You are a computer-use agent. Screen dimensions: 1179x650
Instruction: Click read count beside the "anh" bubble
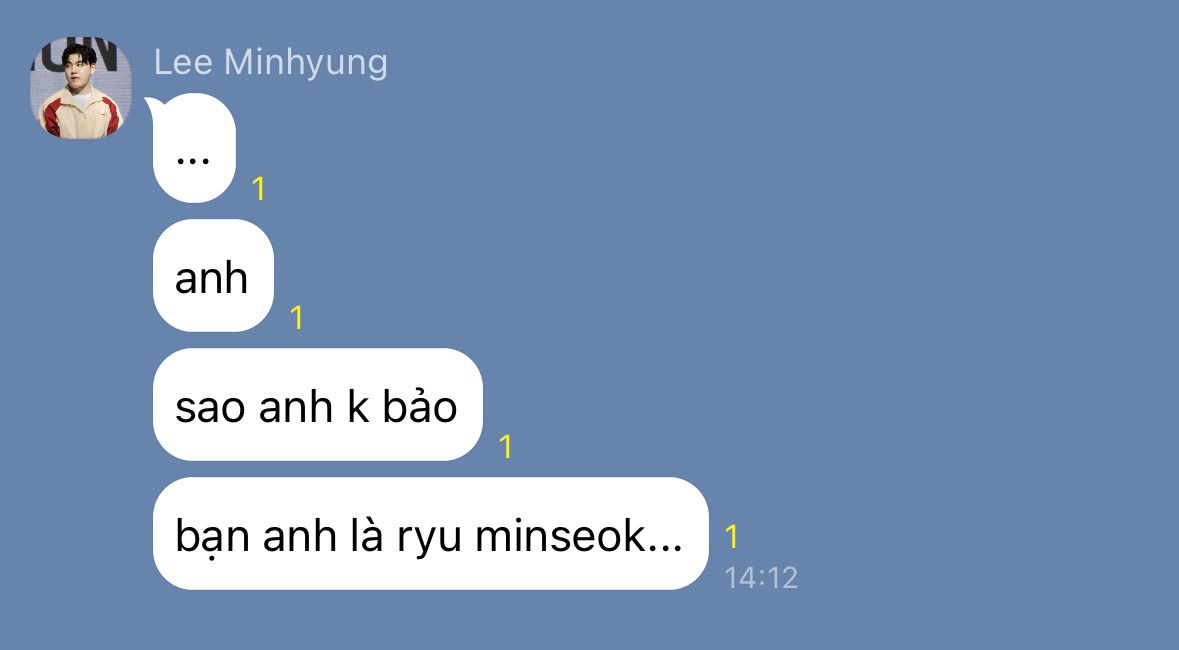(x=297, y=317)
